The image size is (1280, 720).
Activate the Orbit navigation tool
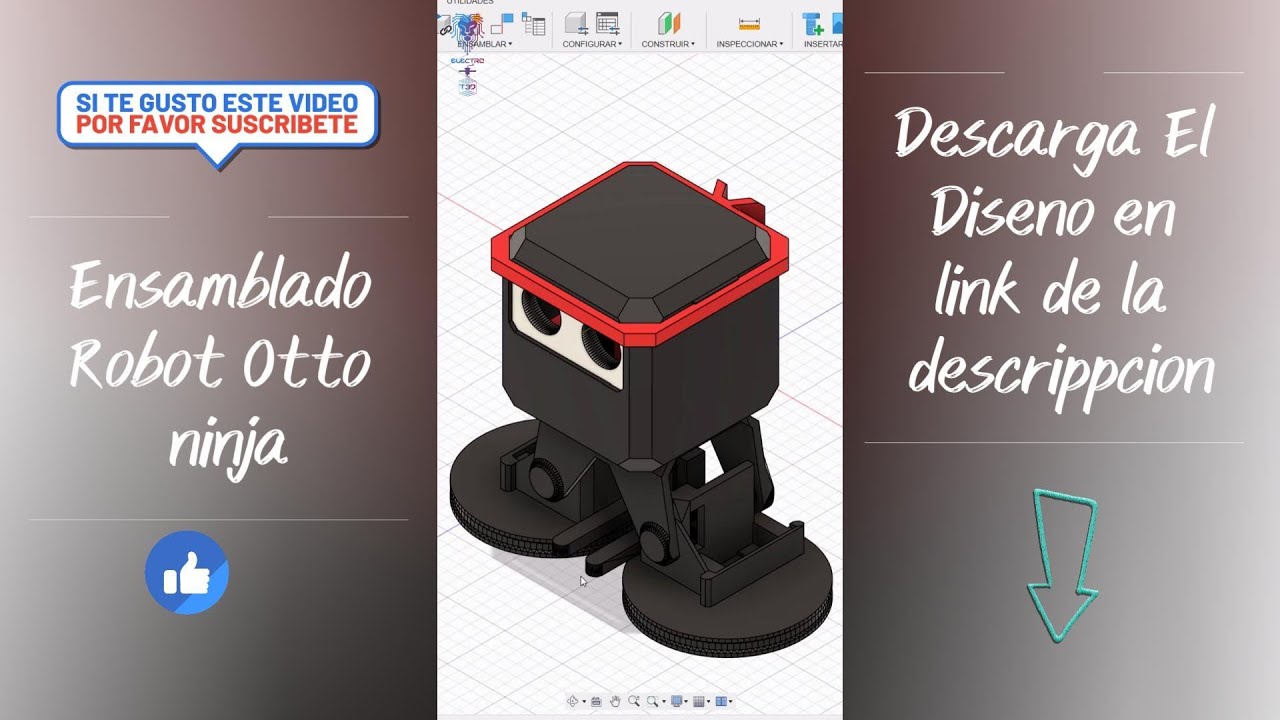[x=573, y=701]
